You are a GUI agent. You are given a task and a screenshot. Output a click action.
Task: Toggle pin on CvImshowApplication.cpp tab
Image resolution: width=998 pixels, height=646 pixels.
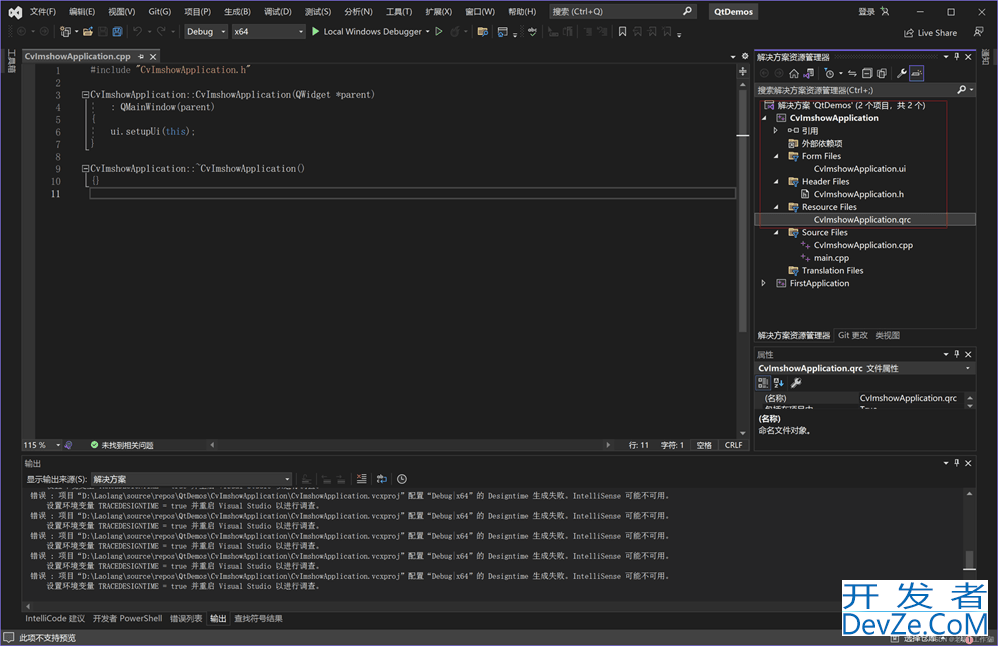(141, 57)
